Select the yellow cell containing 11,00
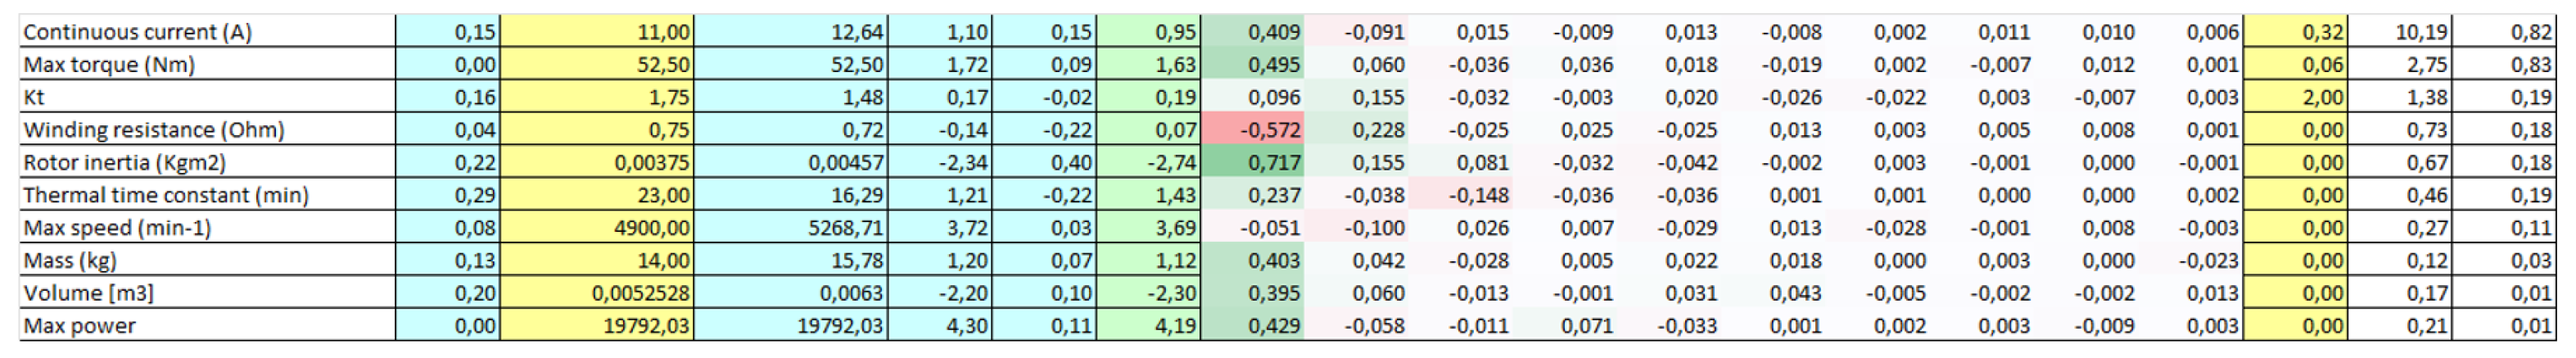This screenshot has width=2576, height=358. (596, 32)
